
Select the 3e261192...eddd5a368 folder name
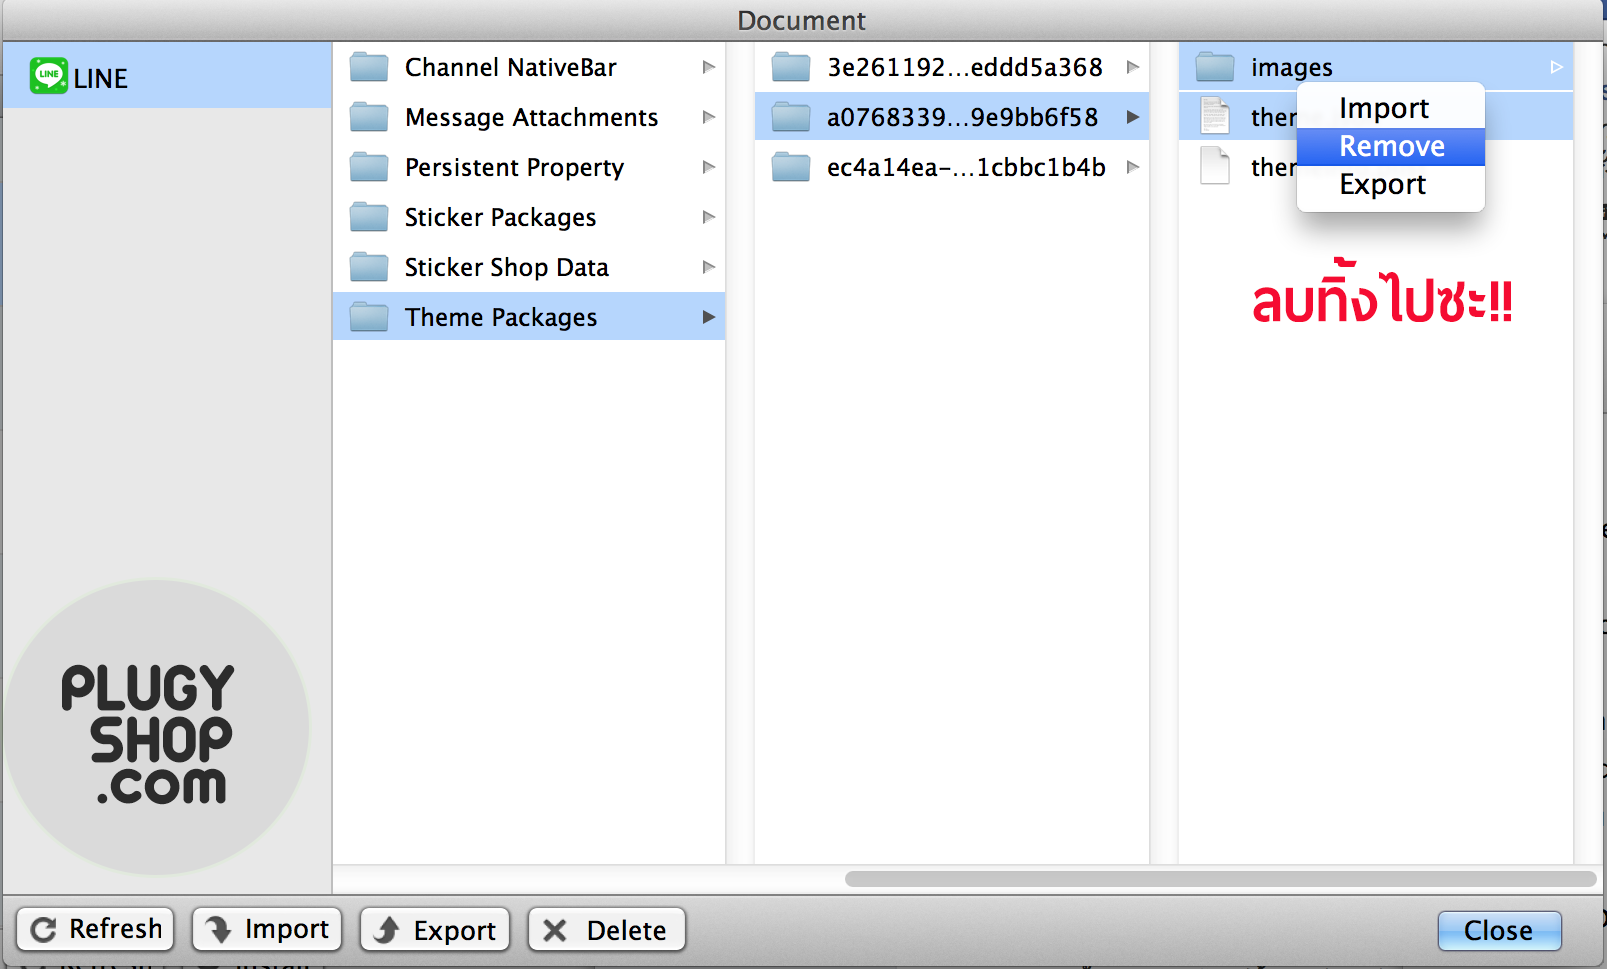(965, 67)
